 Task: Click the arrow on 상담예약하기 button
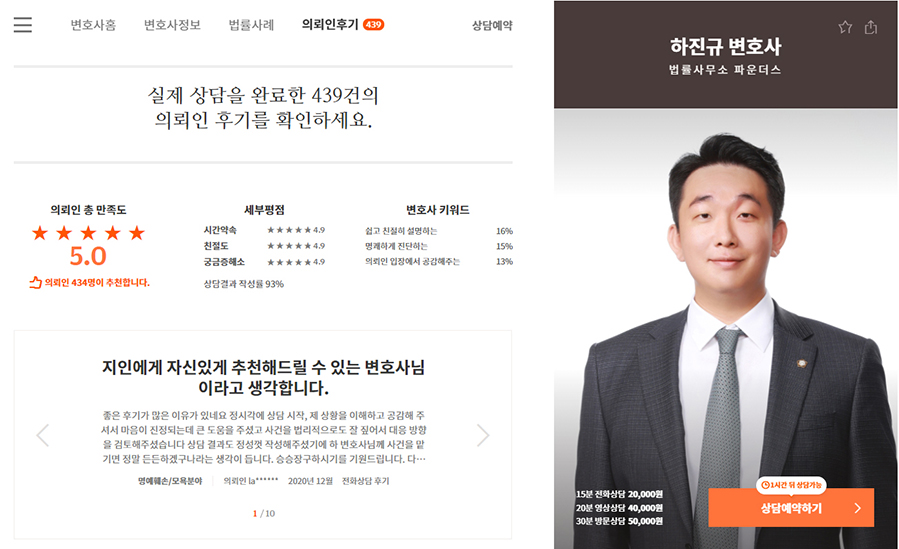pyautogui.click(x=858, y=508)
